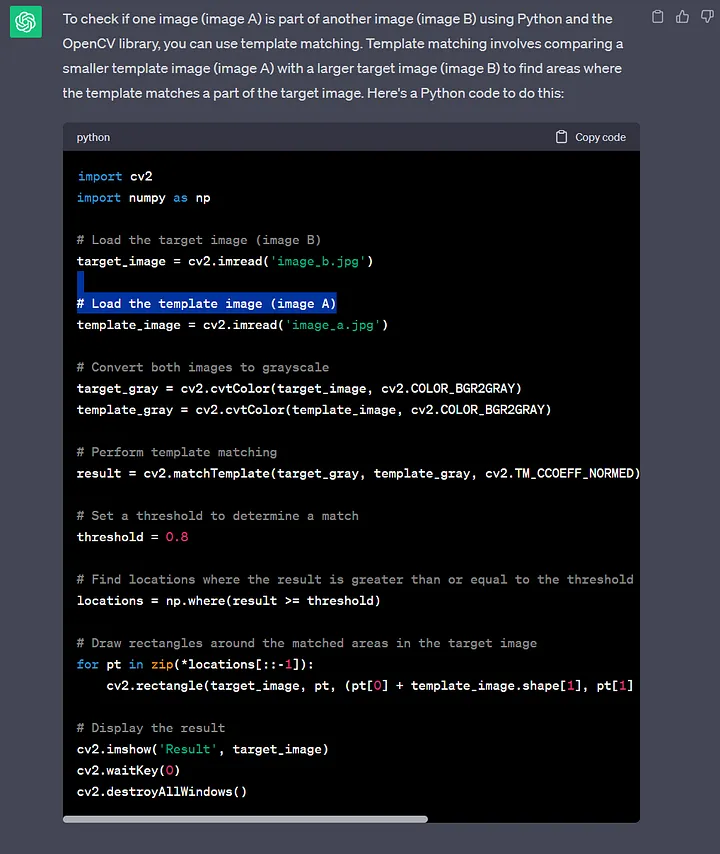
Task: Click comment '# Perform template matching'
Action: tap(177, 452)
